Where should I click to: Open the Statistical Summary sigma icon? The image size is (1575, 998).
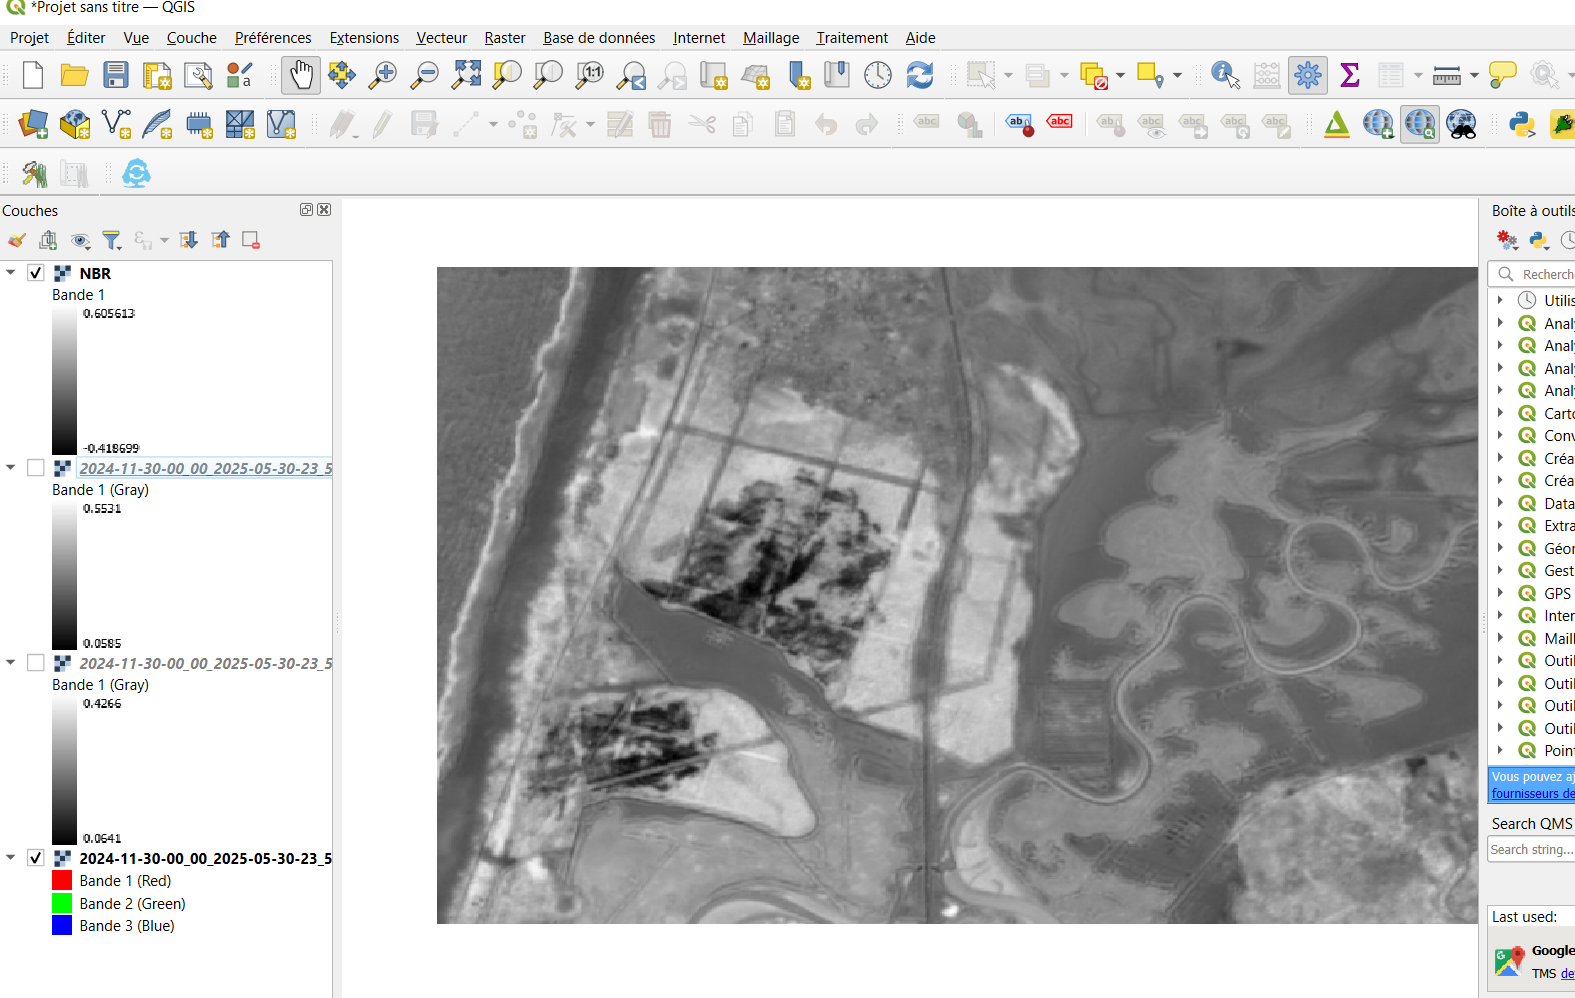1349,75
